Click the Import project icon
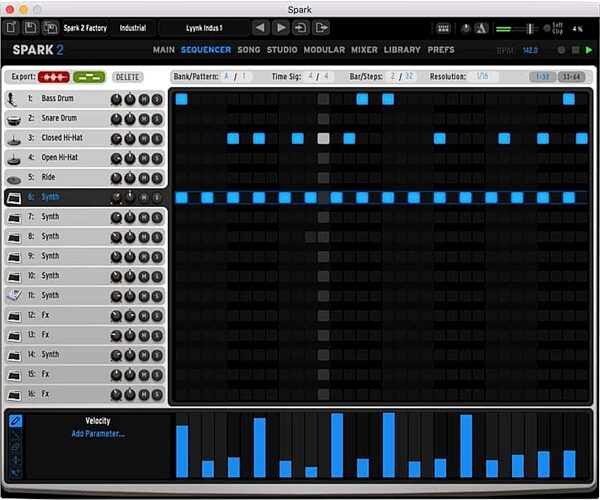 (x=301, y=28)
